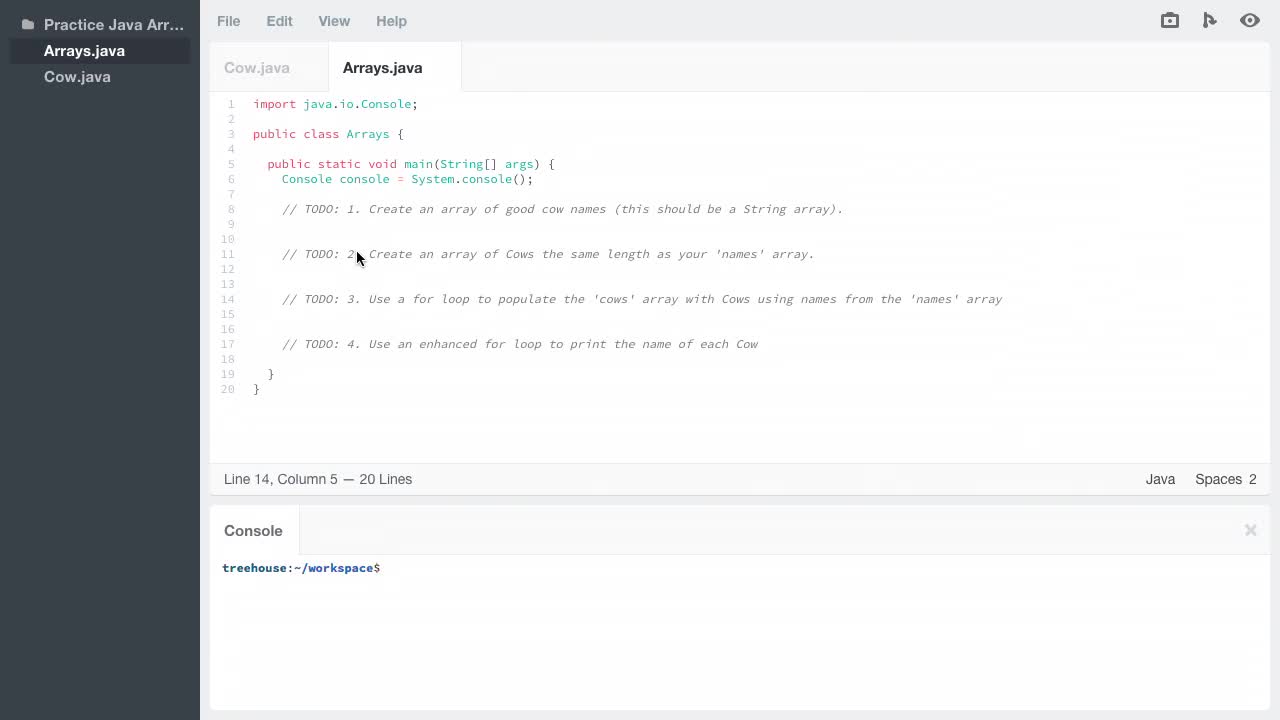Click the Console tab label

[x=253, y=531]
